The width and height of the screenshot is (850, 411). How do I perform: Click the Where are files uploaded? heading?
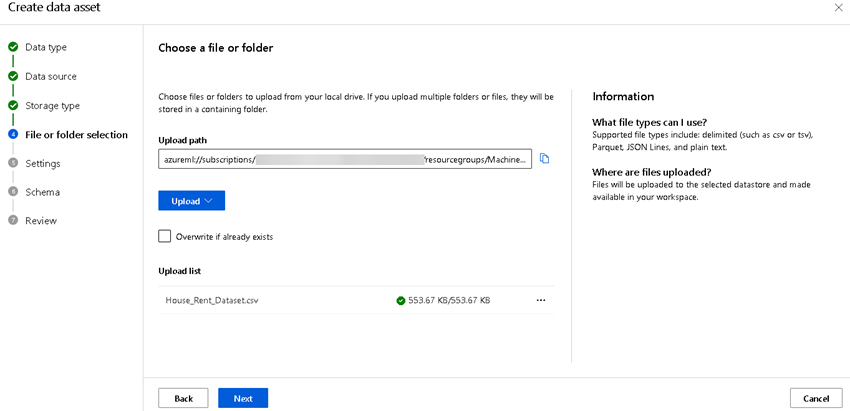pyautogui.click(x=652, y=172)
